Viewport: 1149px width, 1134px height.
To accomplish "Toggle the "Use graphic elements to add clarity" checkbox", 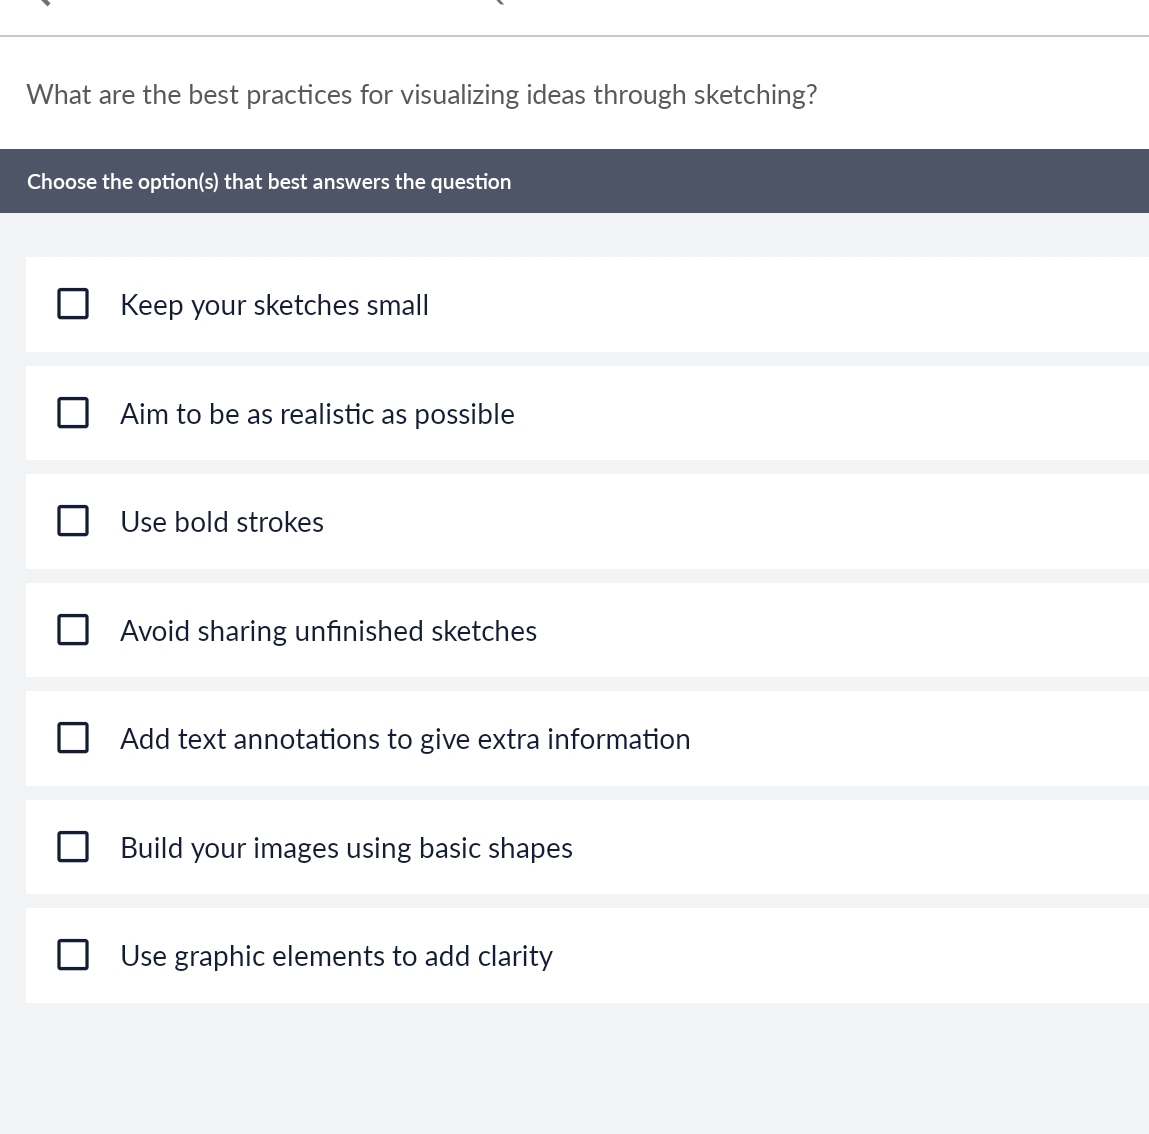I will coord(73,955).
